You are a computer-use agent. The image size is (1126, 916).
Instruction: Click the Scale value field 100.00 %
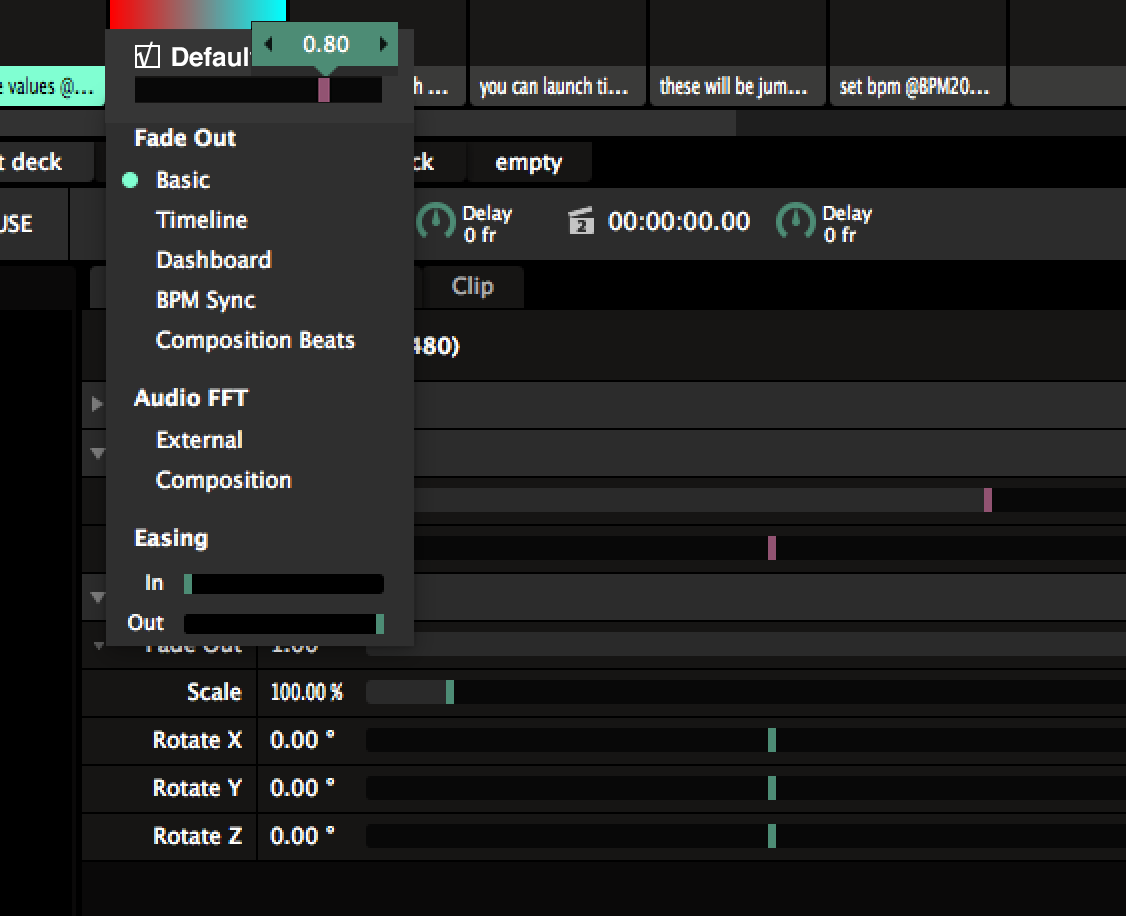coord(307,692)
